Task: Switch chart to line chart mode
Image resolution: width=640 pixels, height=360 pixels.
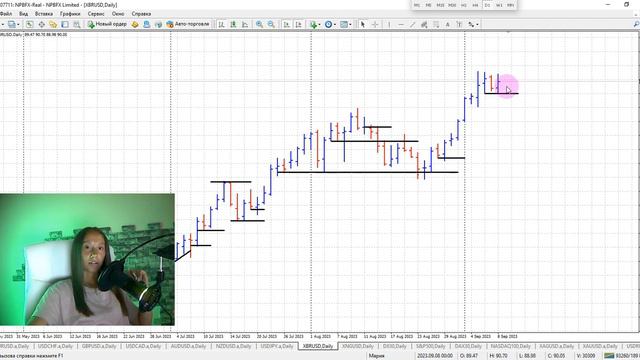Action: (x=245, y=24)
